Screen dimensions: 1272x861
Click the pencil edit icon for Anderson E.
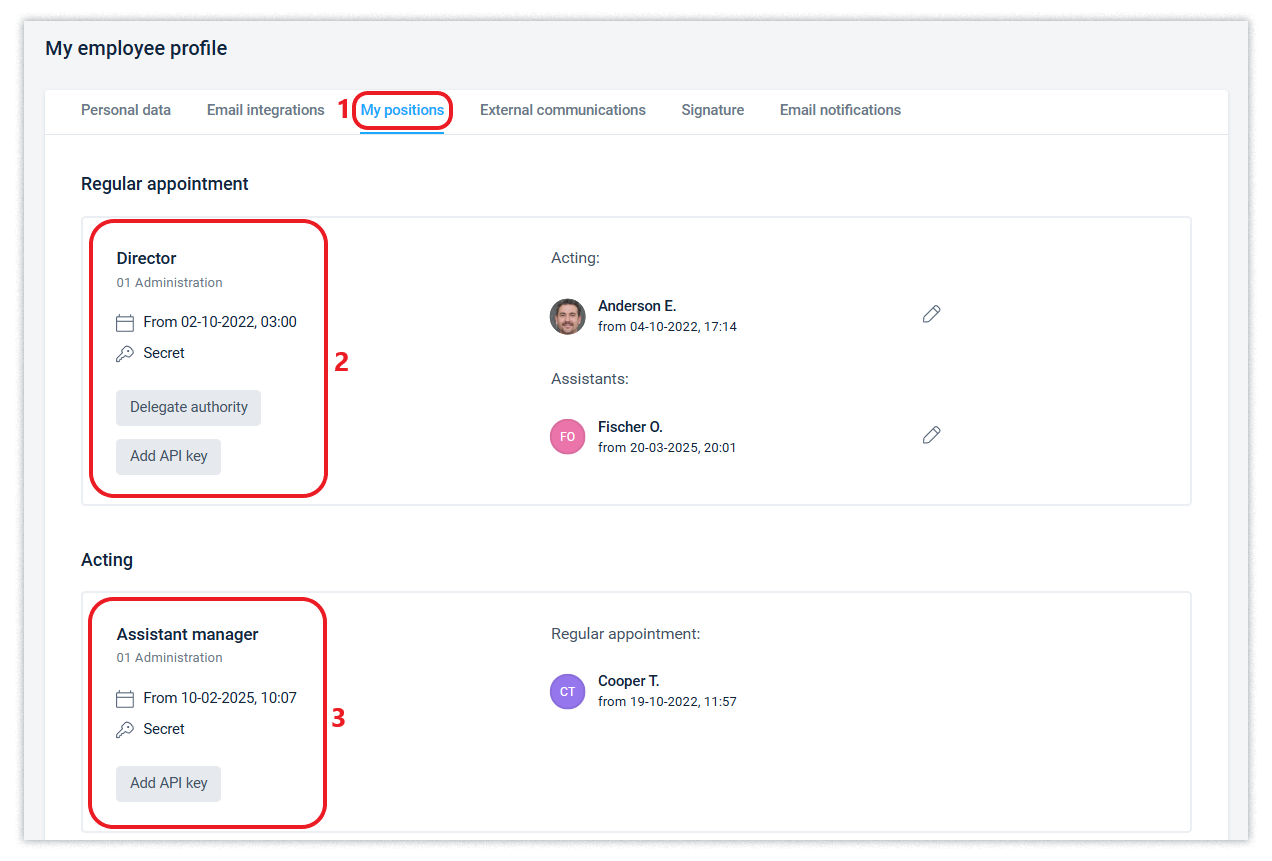(x=931, y=314)
